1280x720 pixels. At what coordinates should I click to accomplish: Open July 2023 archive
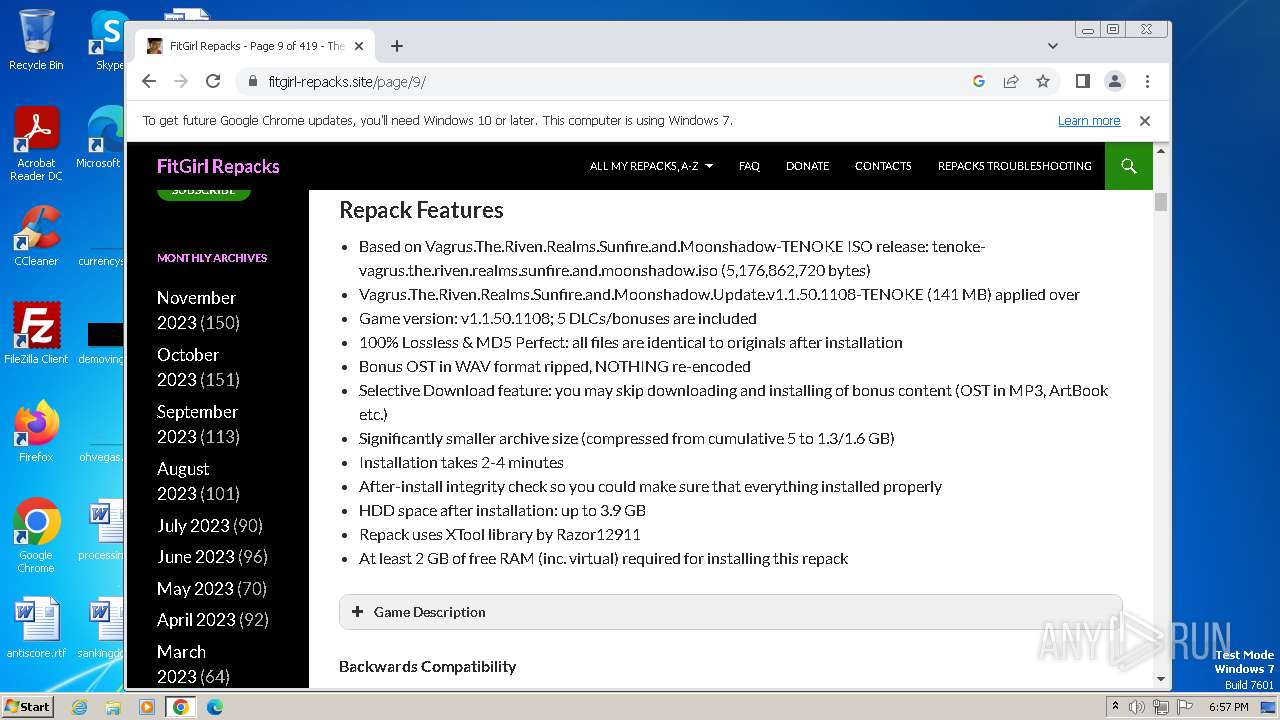193,525
